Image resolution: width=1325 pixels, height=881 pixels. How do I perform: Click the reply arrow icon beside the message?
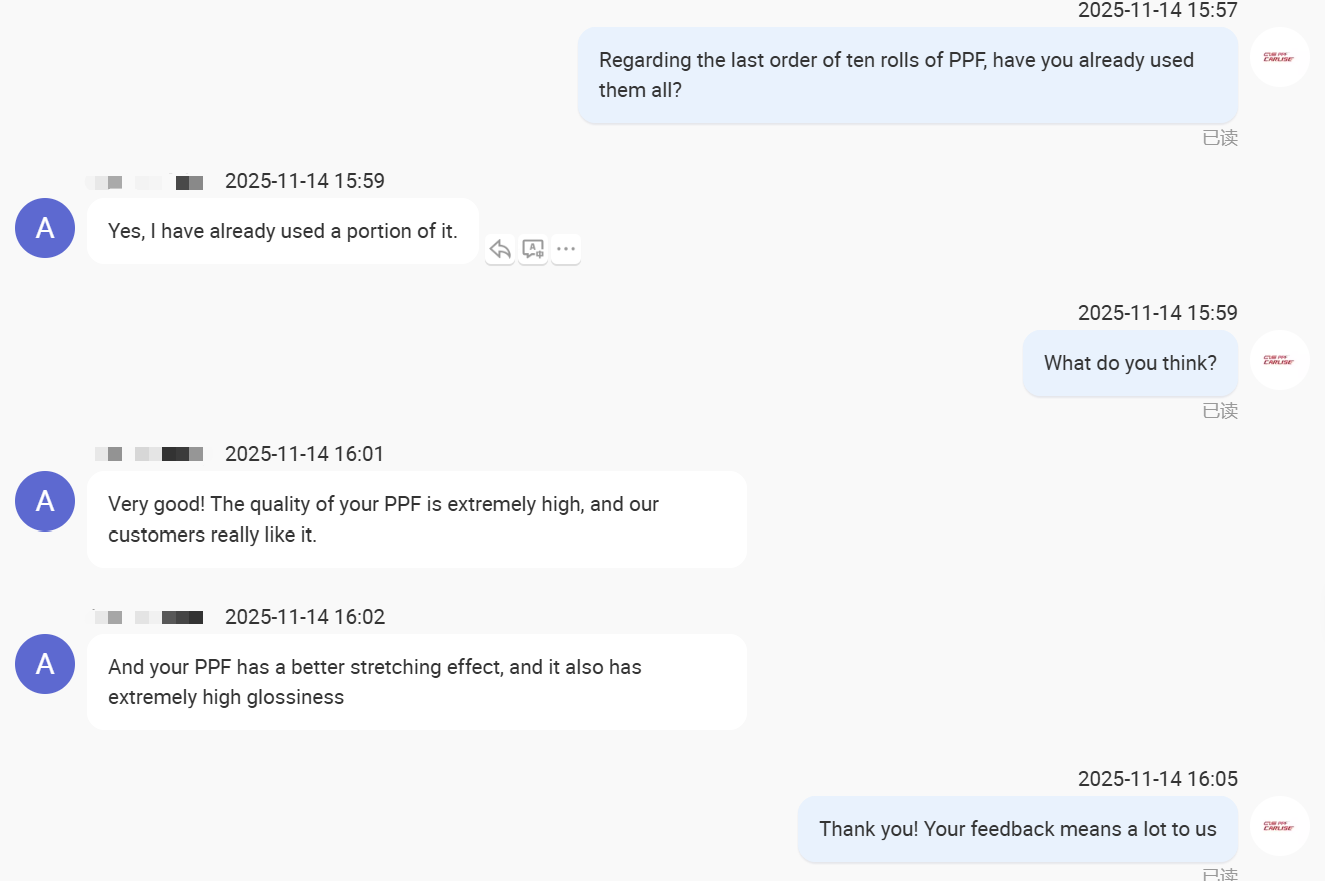pyautogui.click(x=500, y=249)
